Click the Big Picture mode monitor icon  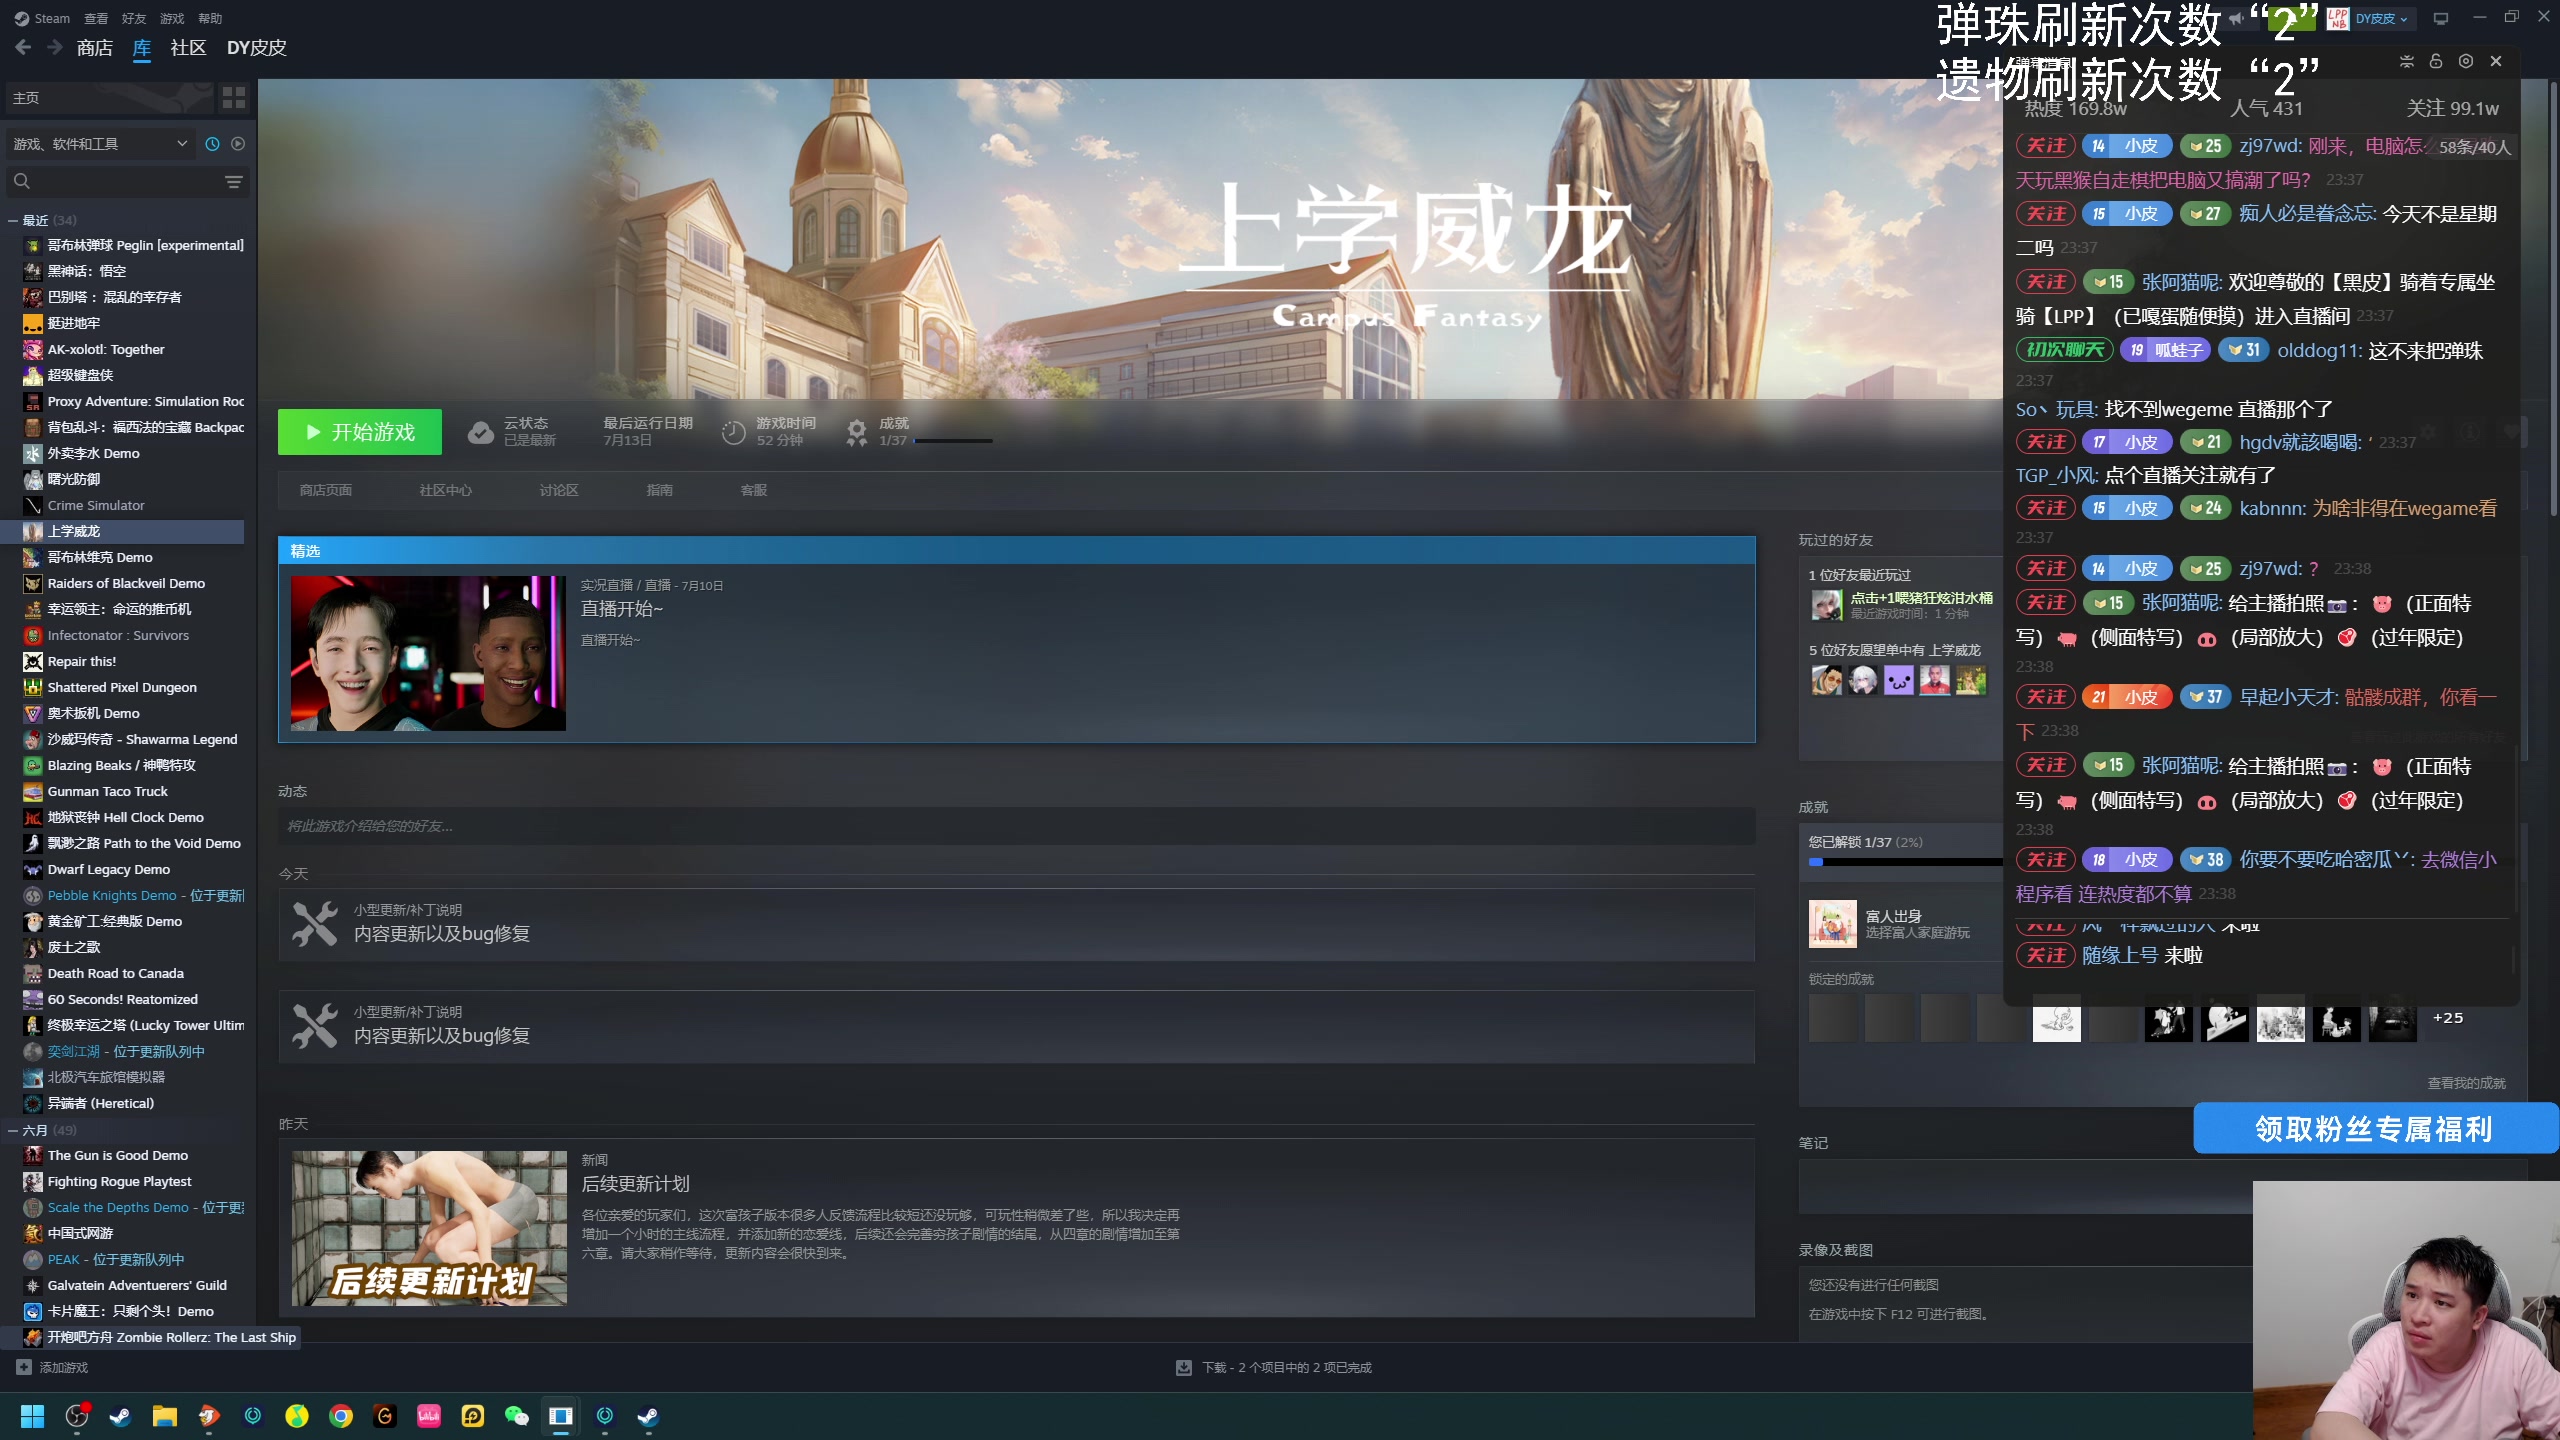click(x=2441, y=18)
